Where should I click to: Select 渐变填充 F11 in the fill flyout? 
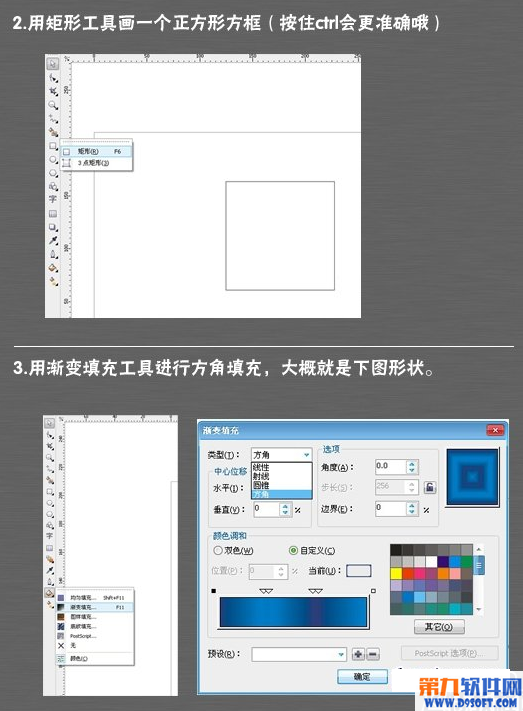[x=95, y=607]
